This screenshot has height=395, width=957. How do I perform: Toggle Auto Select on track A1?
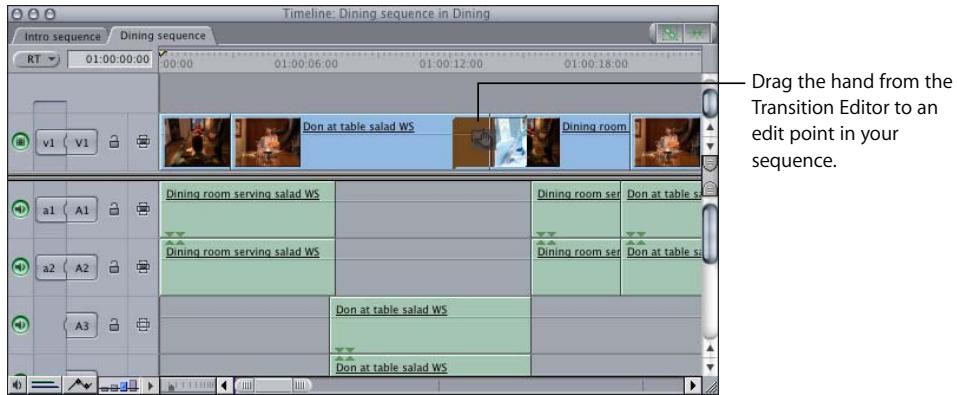pyautogui.click(x=143, y=209)
